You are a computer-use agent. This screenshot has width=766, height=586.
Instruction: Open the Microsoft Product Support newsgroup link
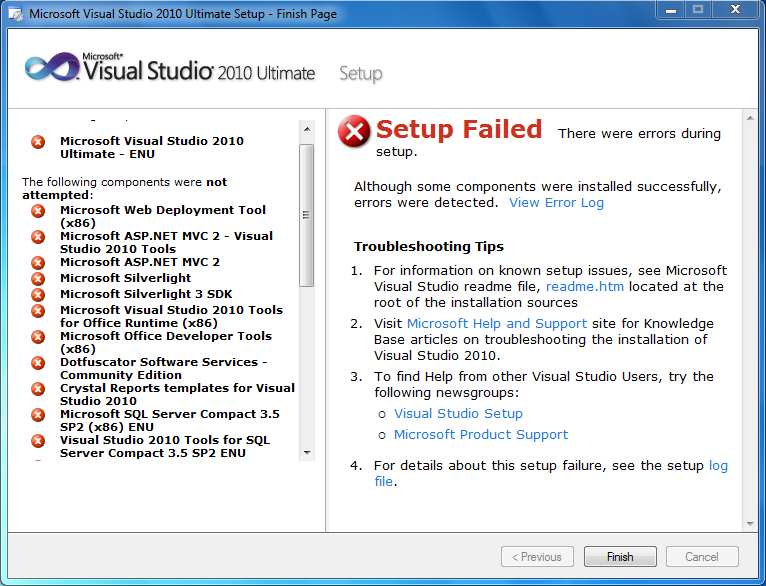pyautogui.click(x=481, y=435)
